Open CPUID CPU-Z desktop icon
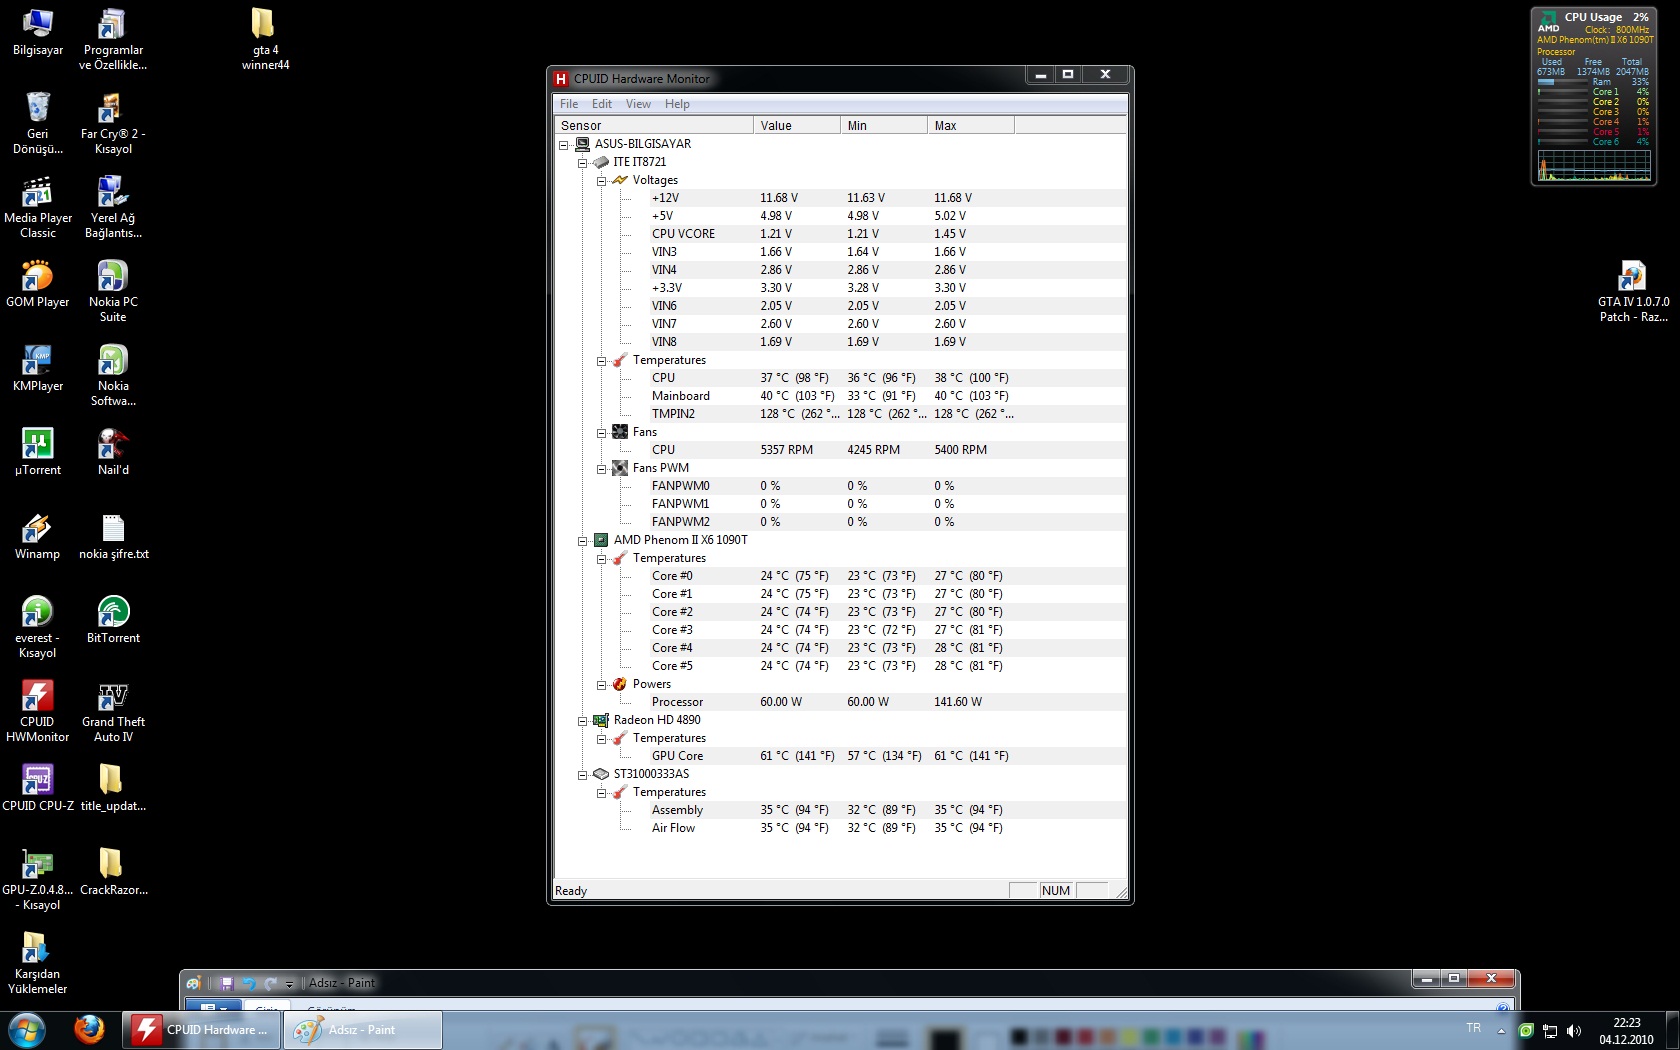Viewport: 1680px width, 1050px height. pos(37,789)
